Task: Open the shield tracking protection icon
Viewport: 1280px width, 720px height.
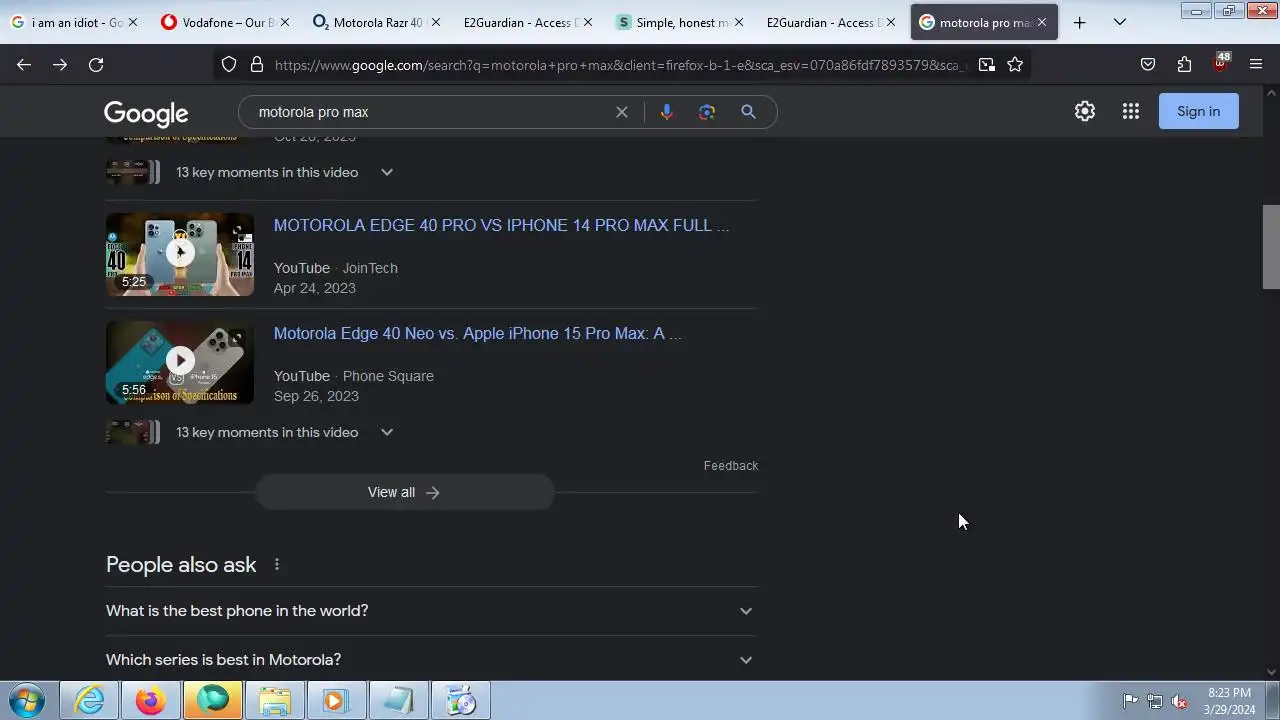Action: [x=229, y=64]
